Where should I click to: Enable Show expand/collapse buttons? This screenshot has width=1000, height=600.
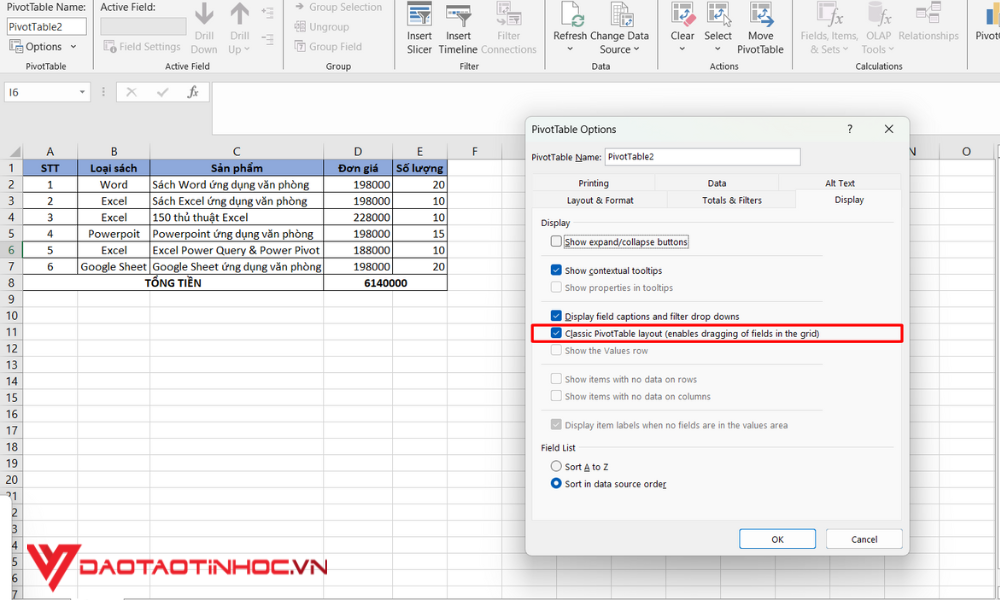tap(557, 241)
